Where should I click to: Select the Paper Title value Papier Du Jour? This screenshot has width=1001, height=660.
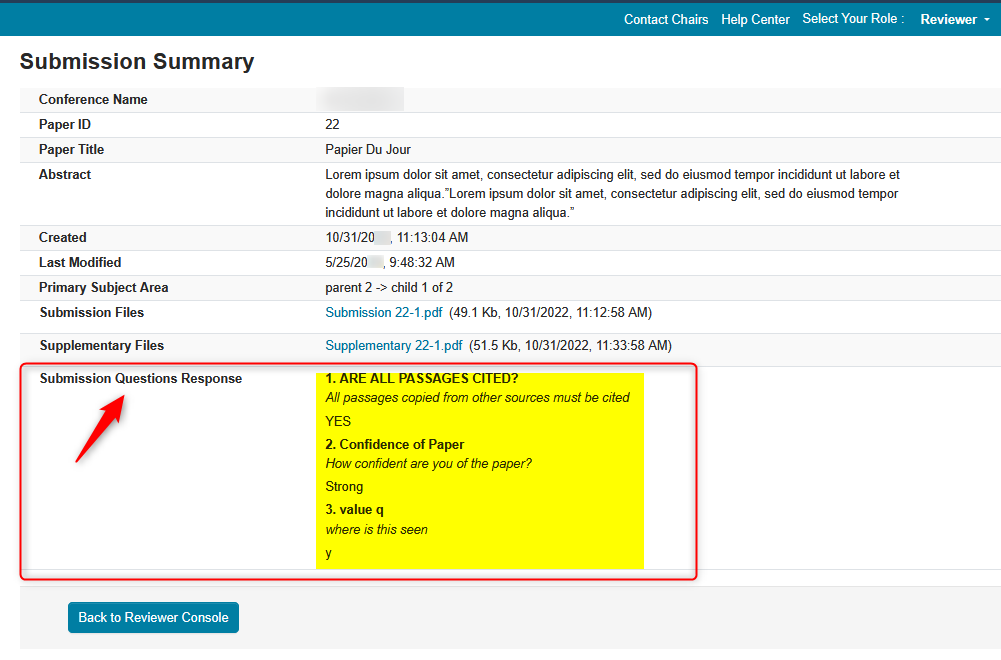368,150
